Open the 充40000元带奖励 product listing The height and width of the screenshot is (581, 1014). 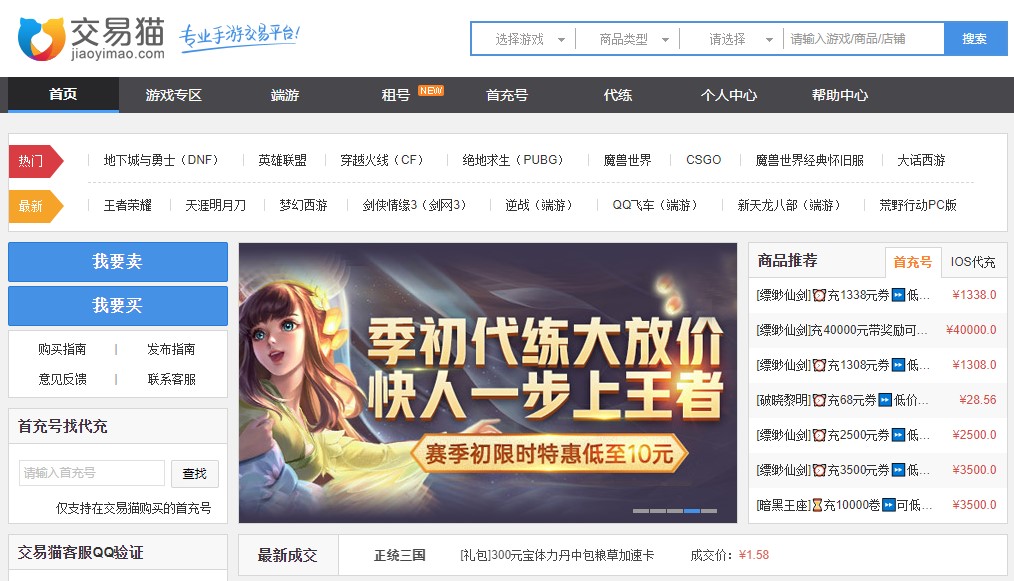[842, 330]
